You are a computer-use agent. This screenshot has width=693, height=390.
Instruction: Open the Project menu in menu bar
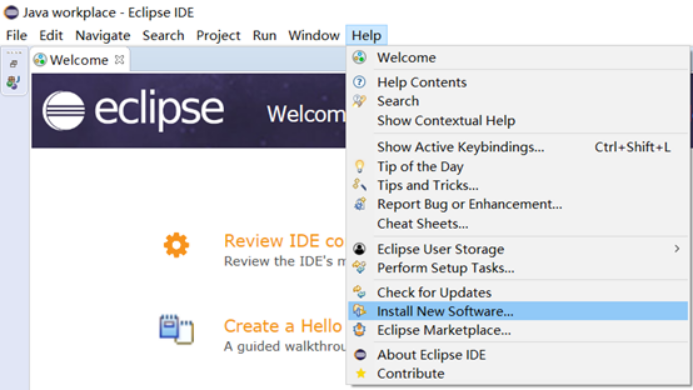click(218, 35)
